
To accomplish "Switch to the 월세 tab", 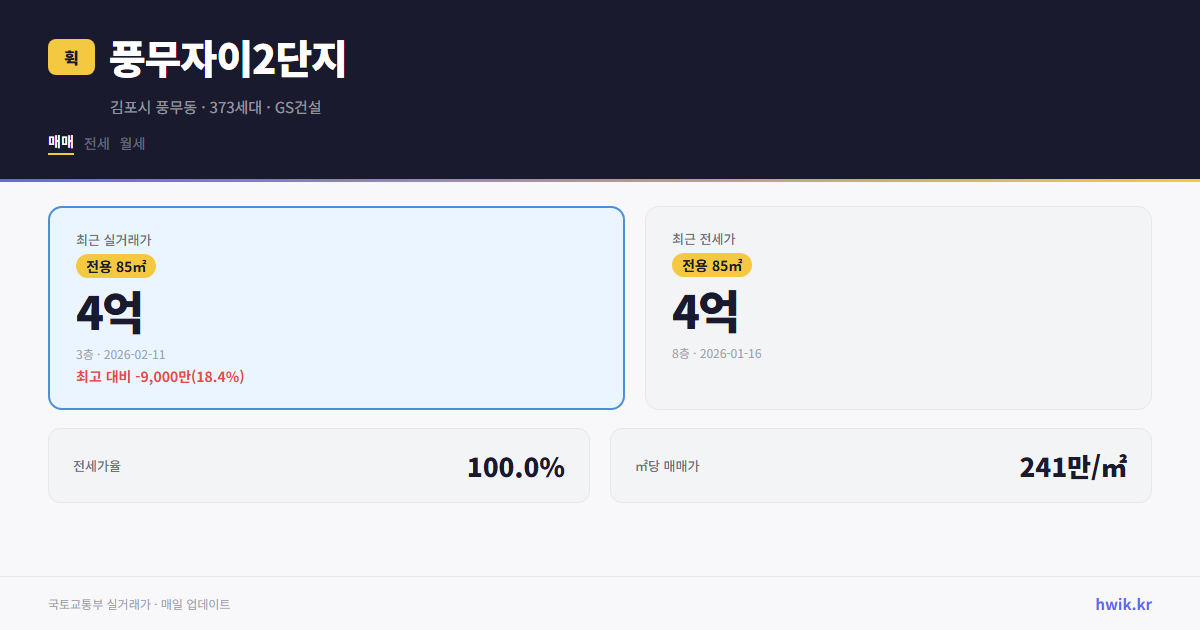I will pos(130,143).
